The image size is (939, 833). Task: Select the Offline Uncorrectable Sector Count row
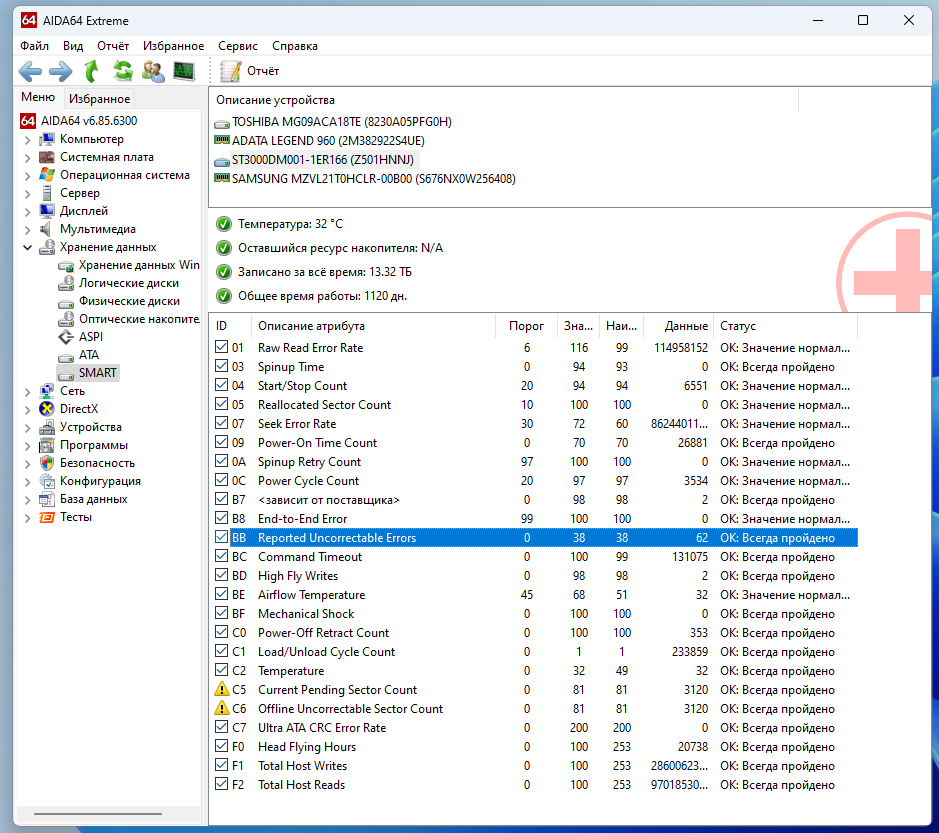[x=536, y=709]
